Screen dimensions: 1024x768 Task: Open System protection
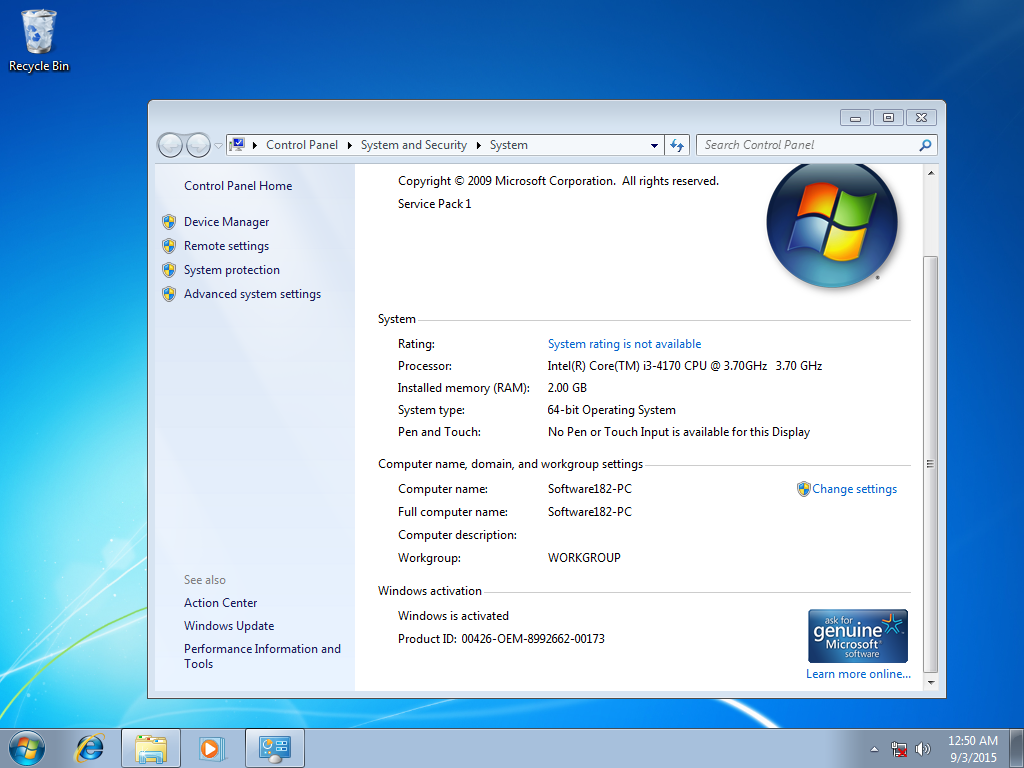point(231,270)
